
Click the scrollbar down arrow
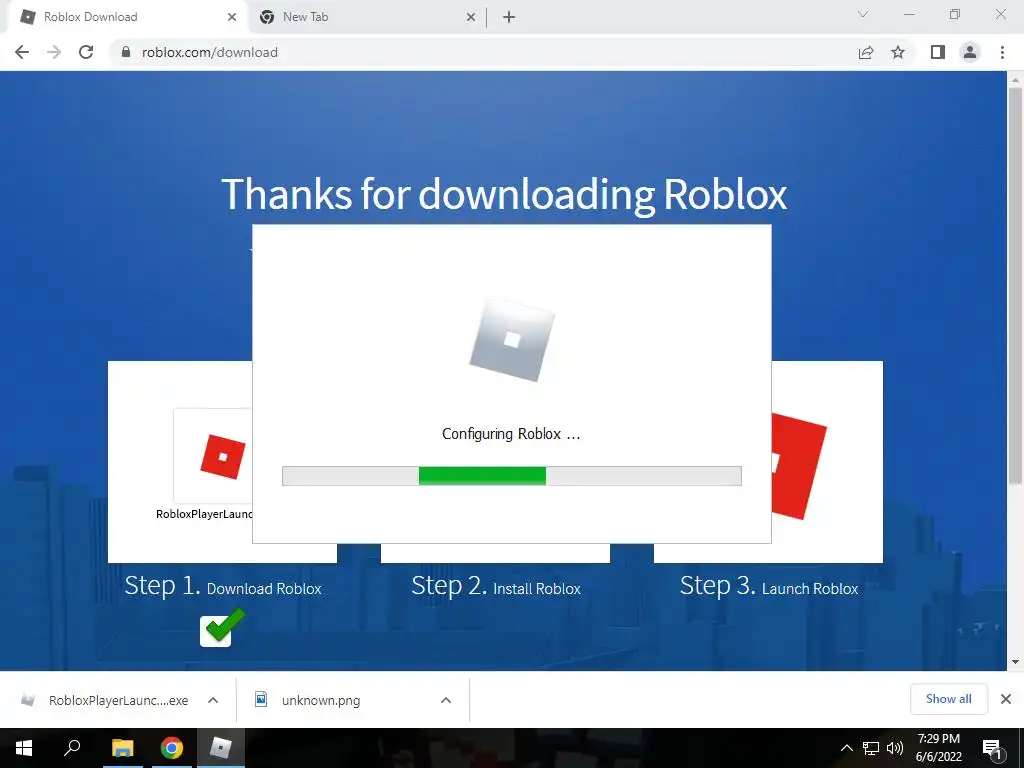1015,662
